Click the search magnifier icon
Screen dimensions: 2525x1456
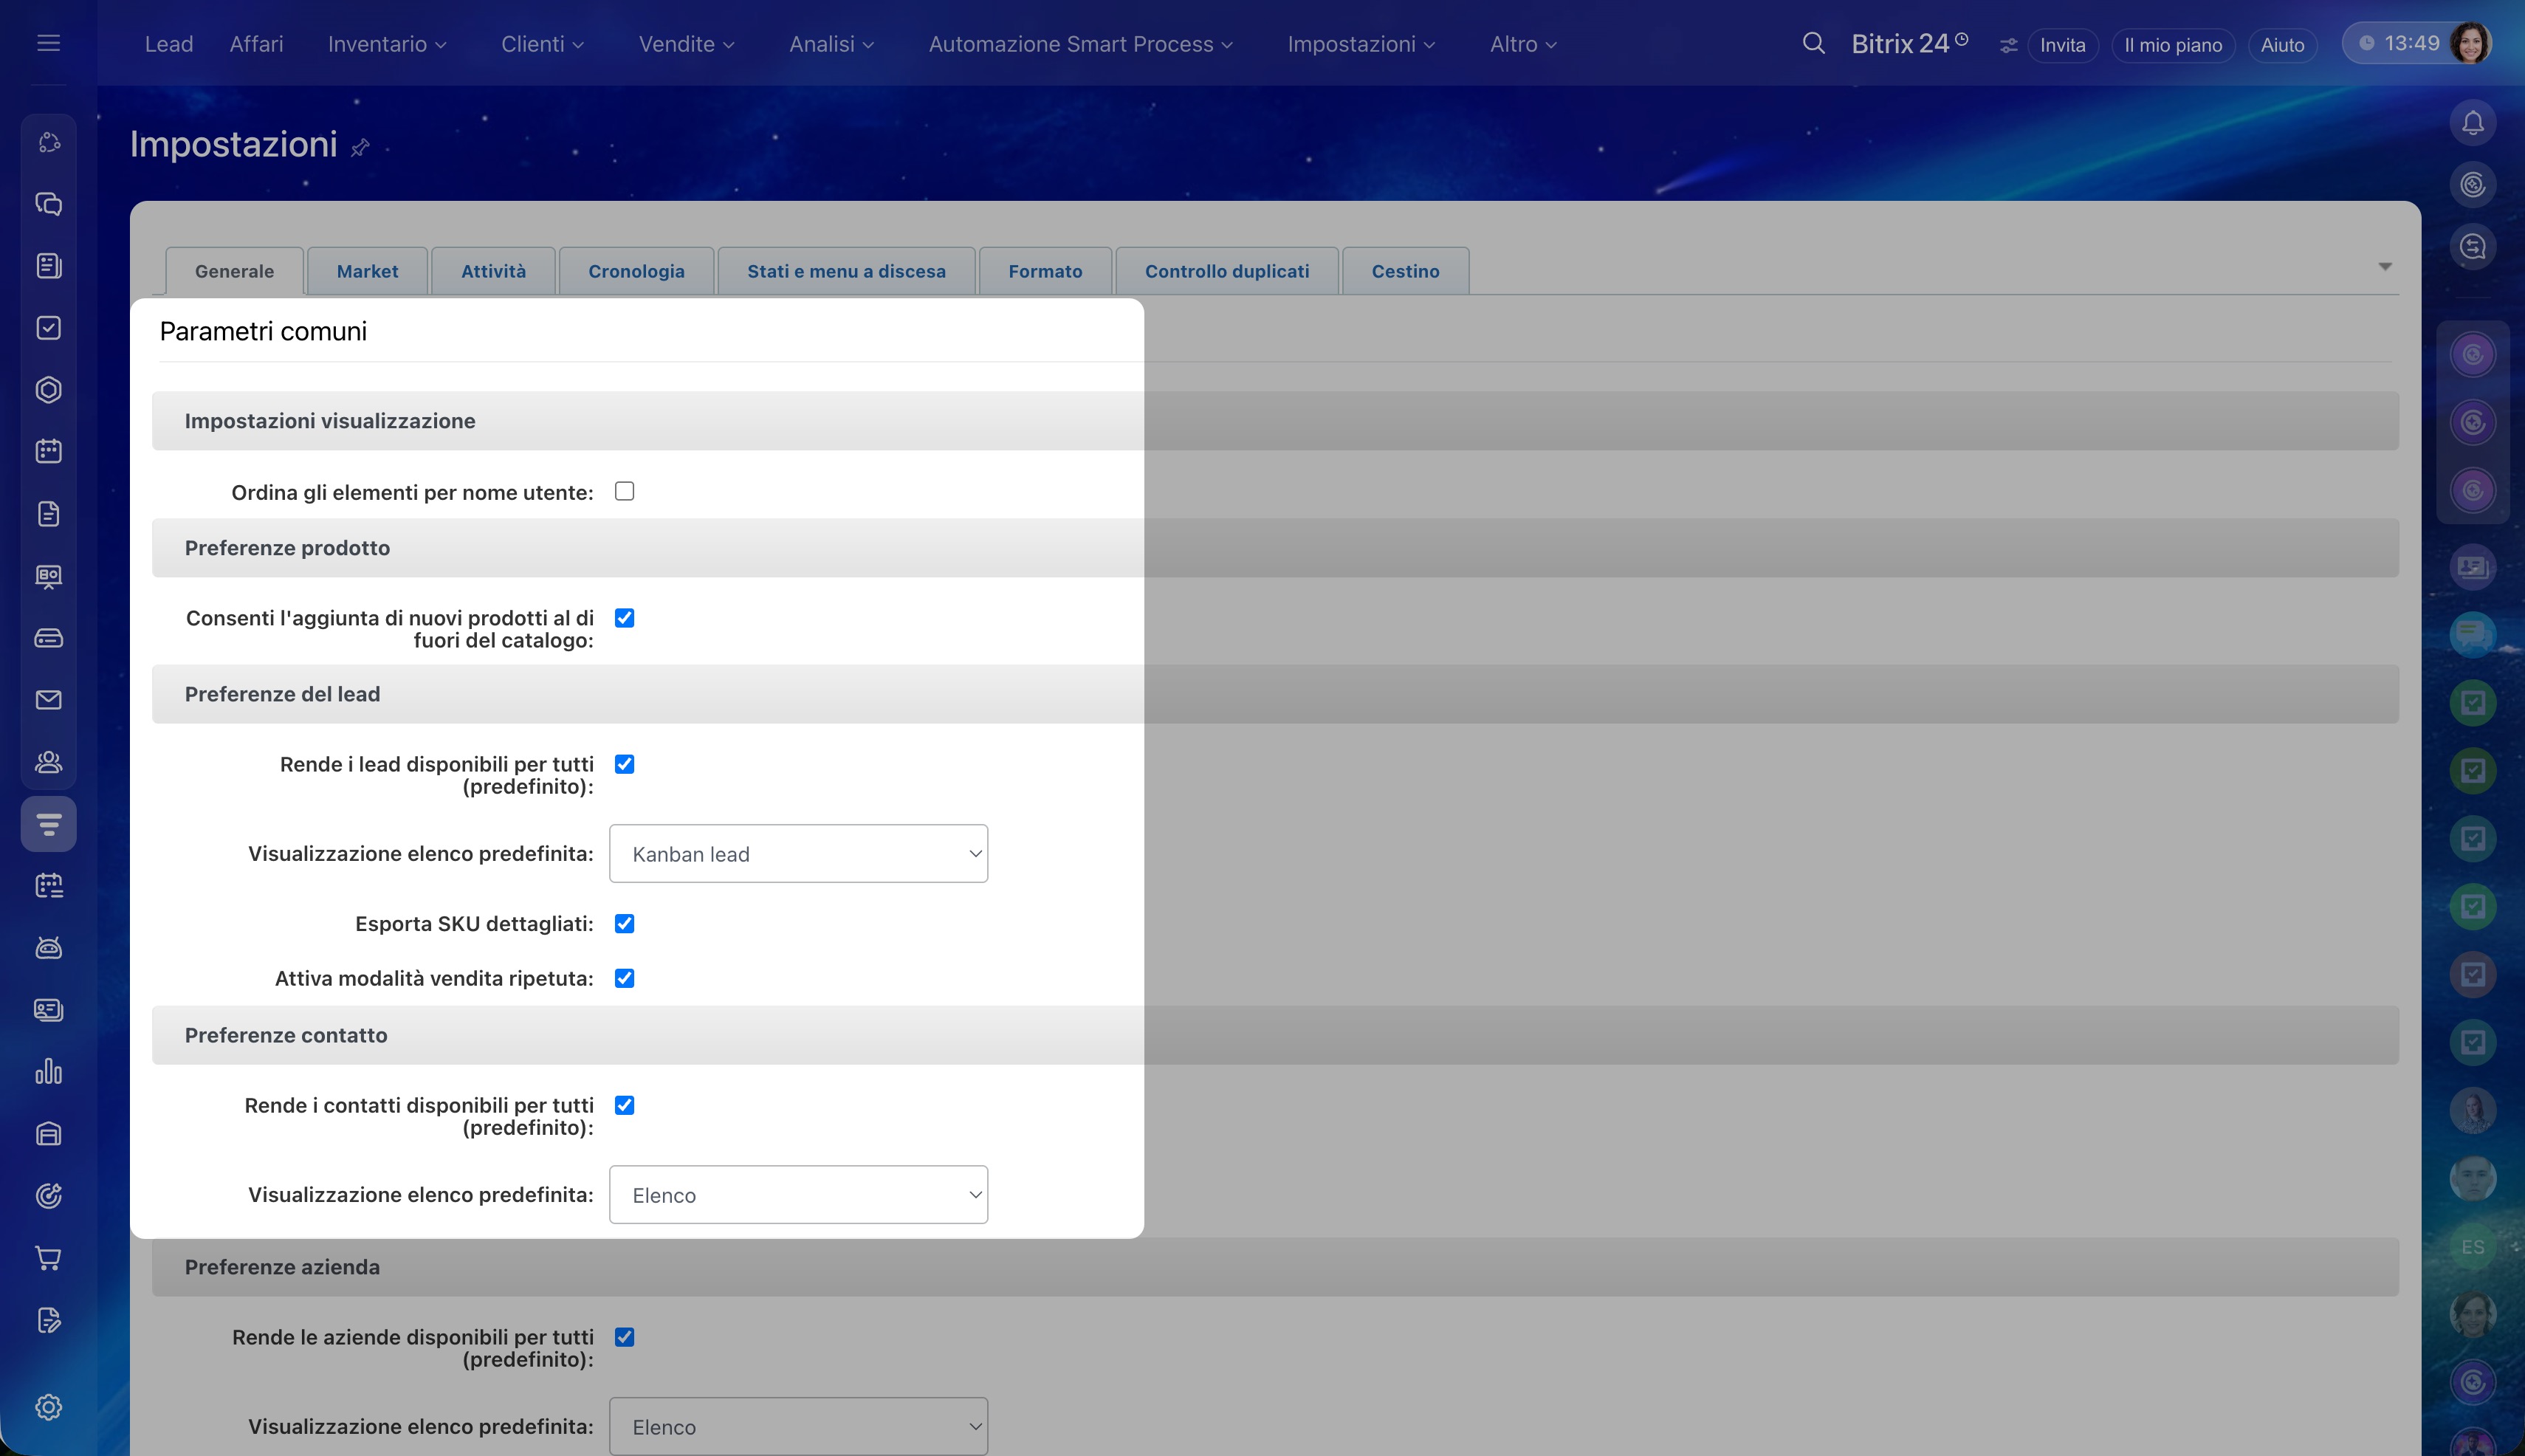1812,43
